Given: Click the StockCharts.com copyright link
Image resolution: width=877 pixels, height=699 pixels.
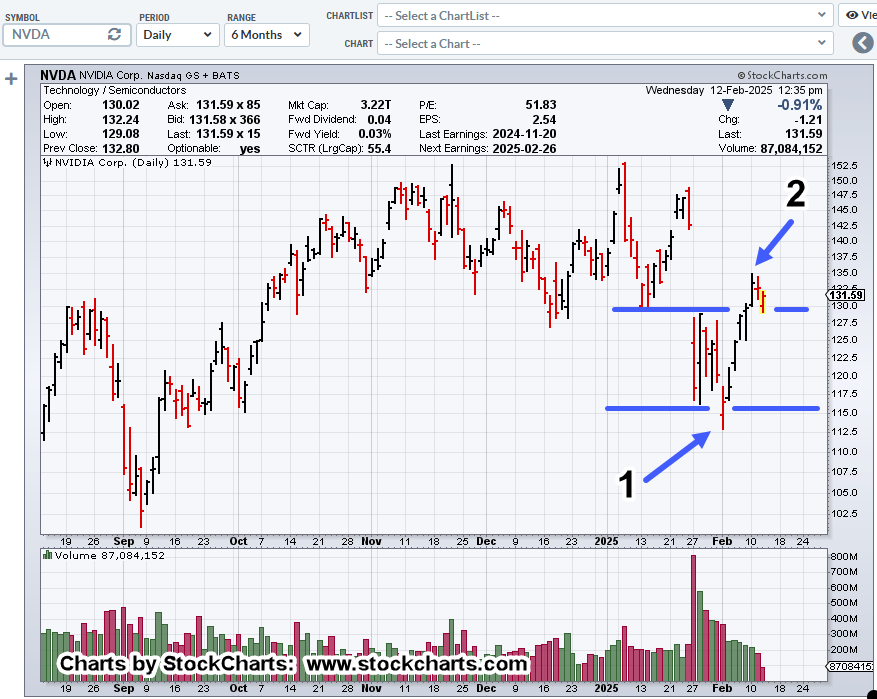Looking at the screenshot, I should [x=782, y=75].
